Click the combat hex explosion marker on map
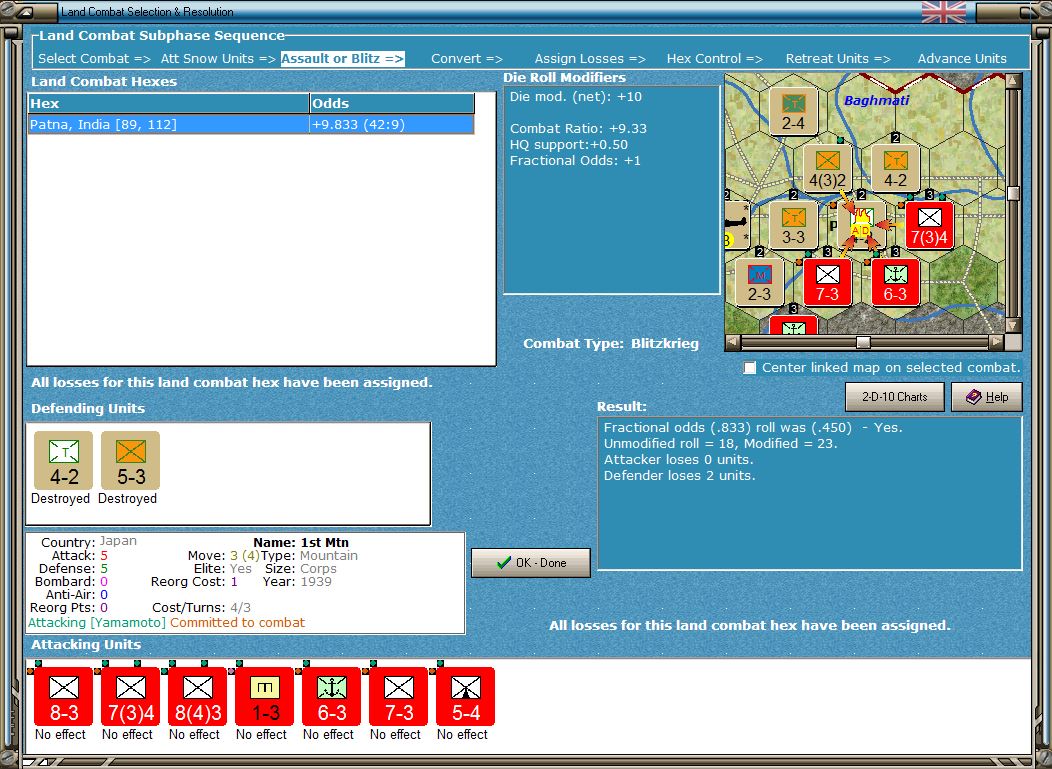 (x=861, y=224)
